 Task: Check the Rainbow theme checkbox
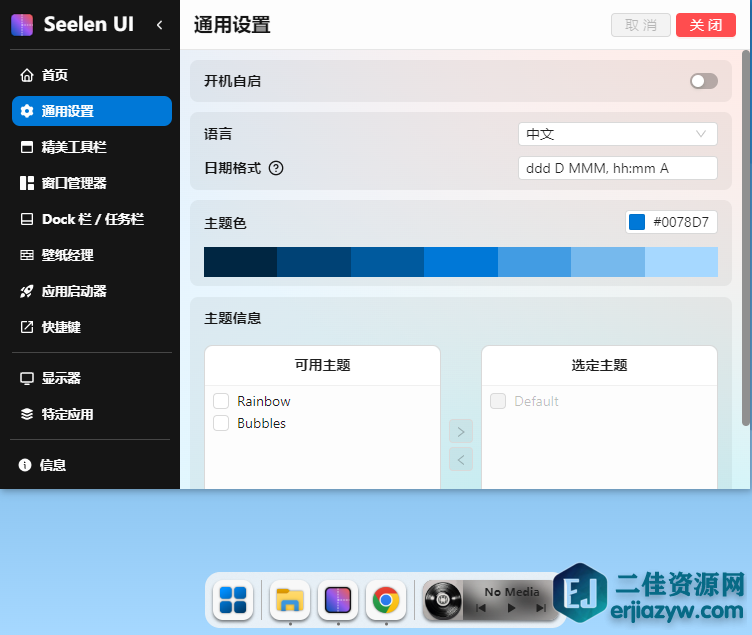pos(221,401)
